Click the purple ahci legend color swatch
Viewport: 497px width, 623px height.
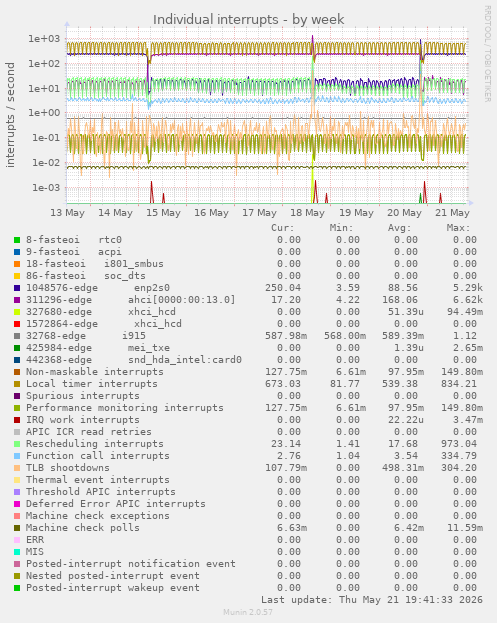point(17,300)
